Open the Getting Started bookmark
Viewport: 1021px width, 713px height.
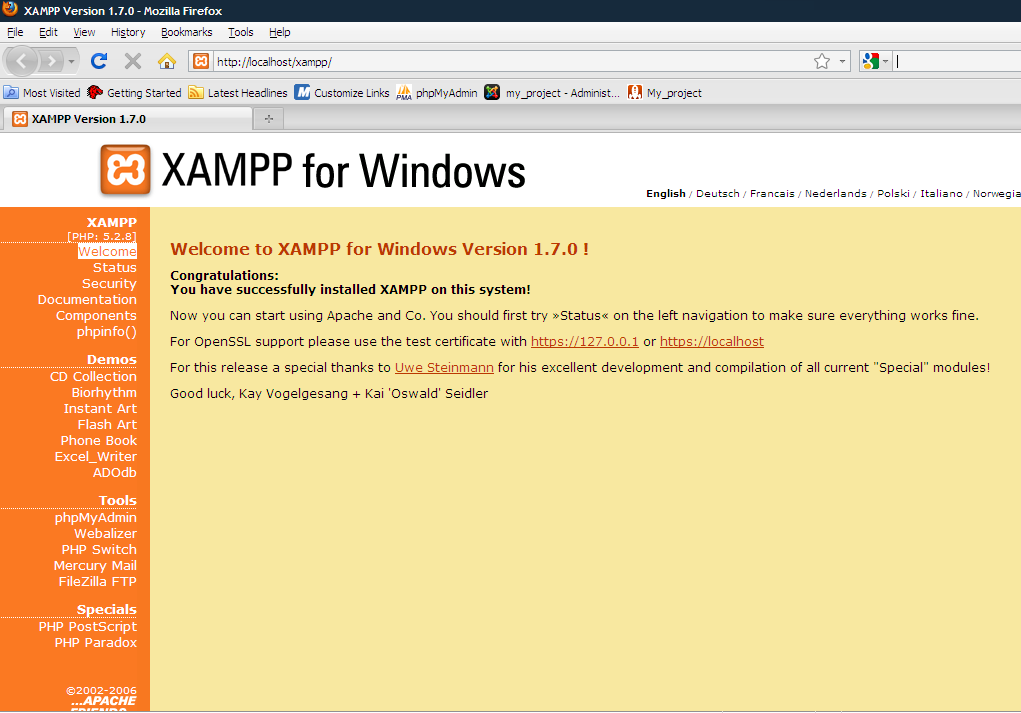point(134,92)
